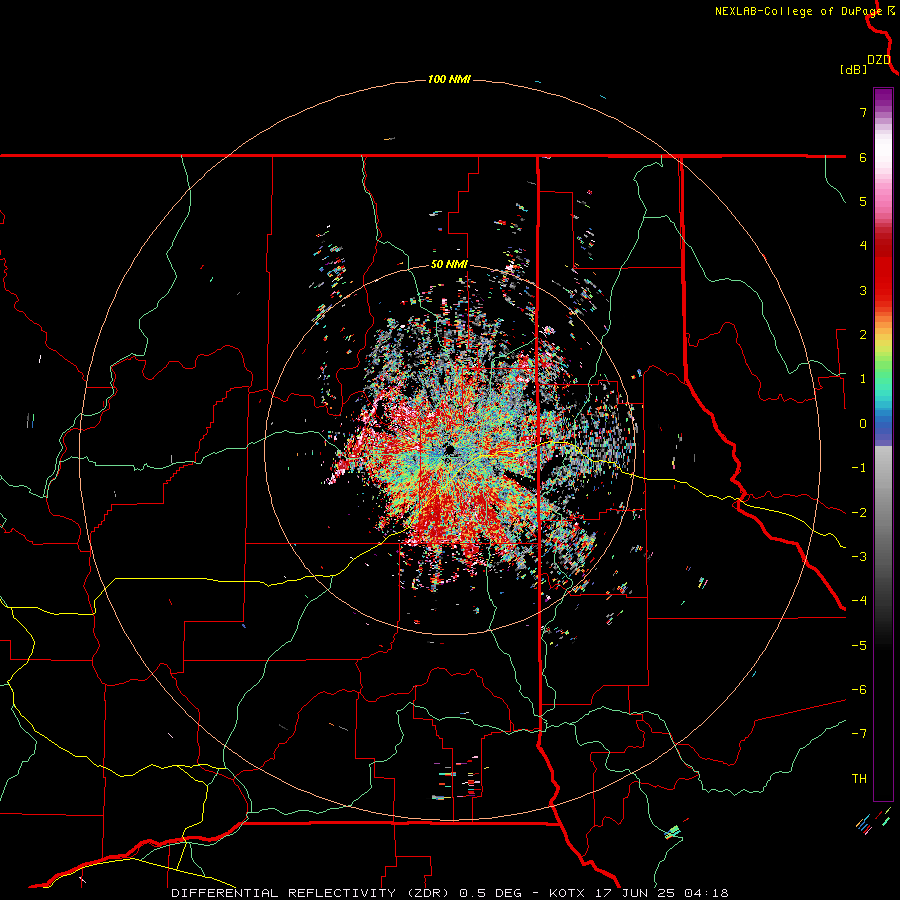The width and height of the screenshot is (900, 900).
Task: Click the 4 value on color scale
Action: 863,246
